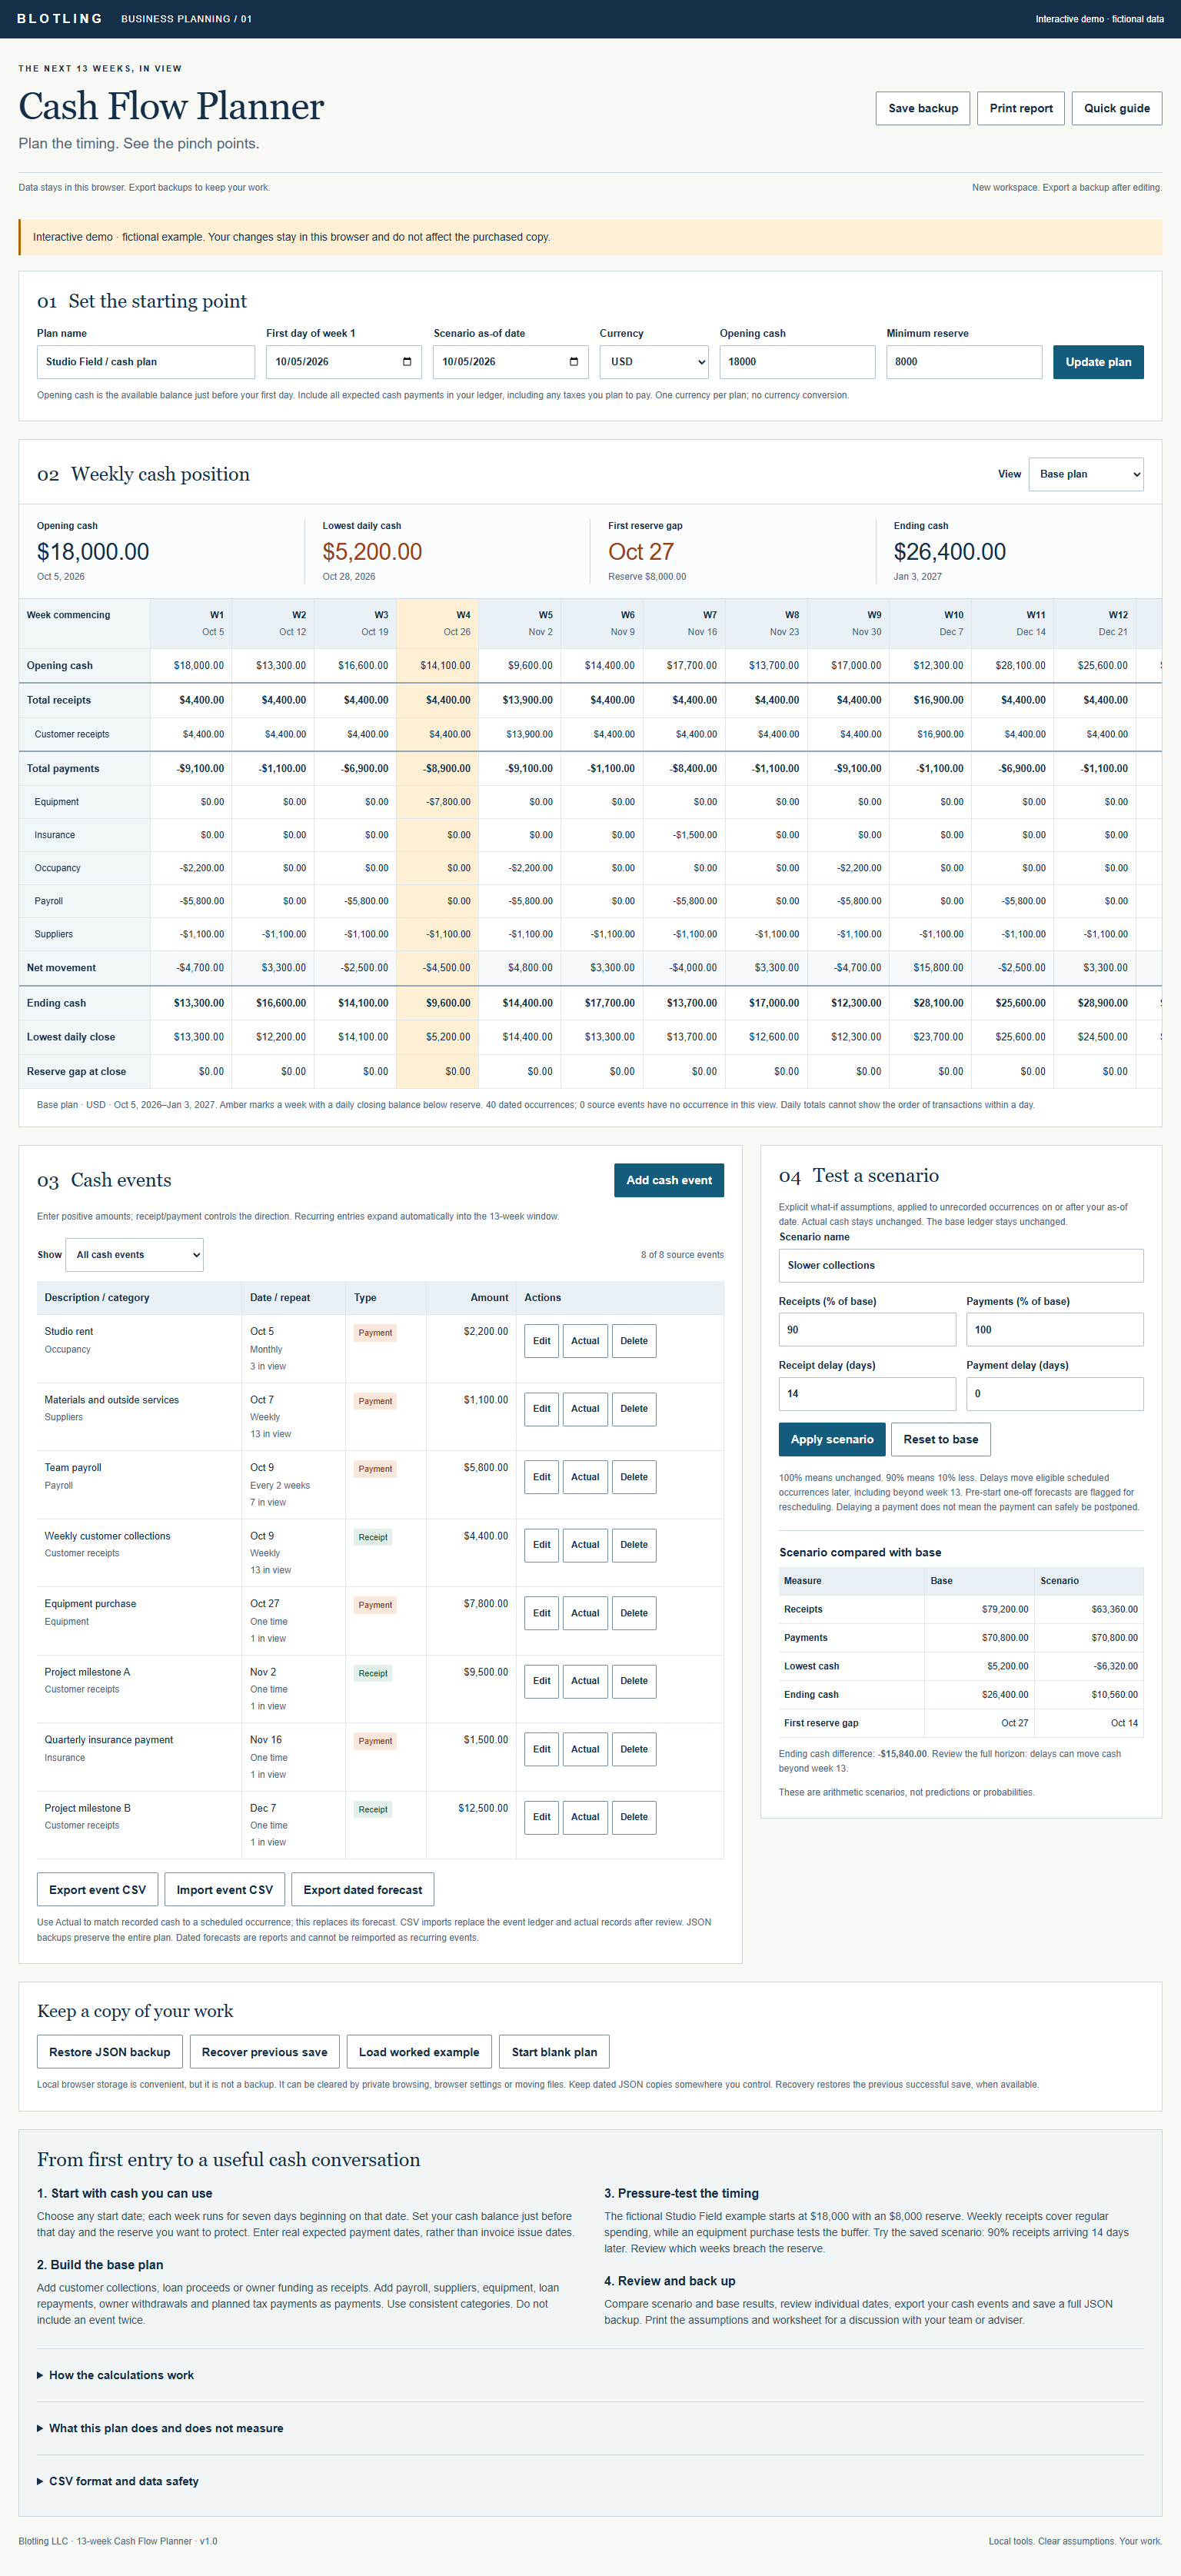The height and width of the screenshot is (2576, 1181).
Task: Edit the Project milestone A event
Action: point(541,1681)
